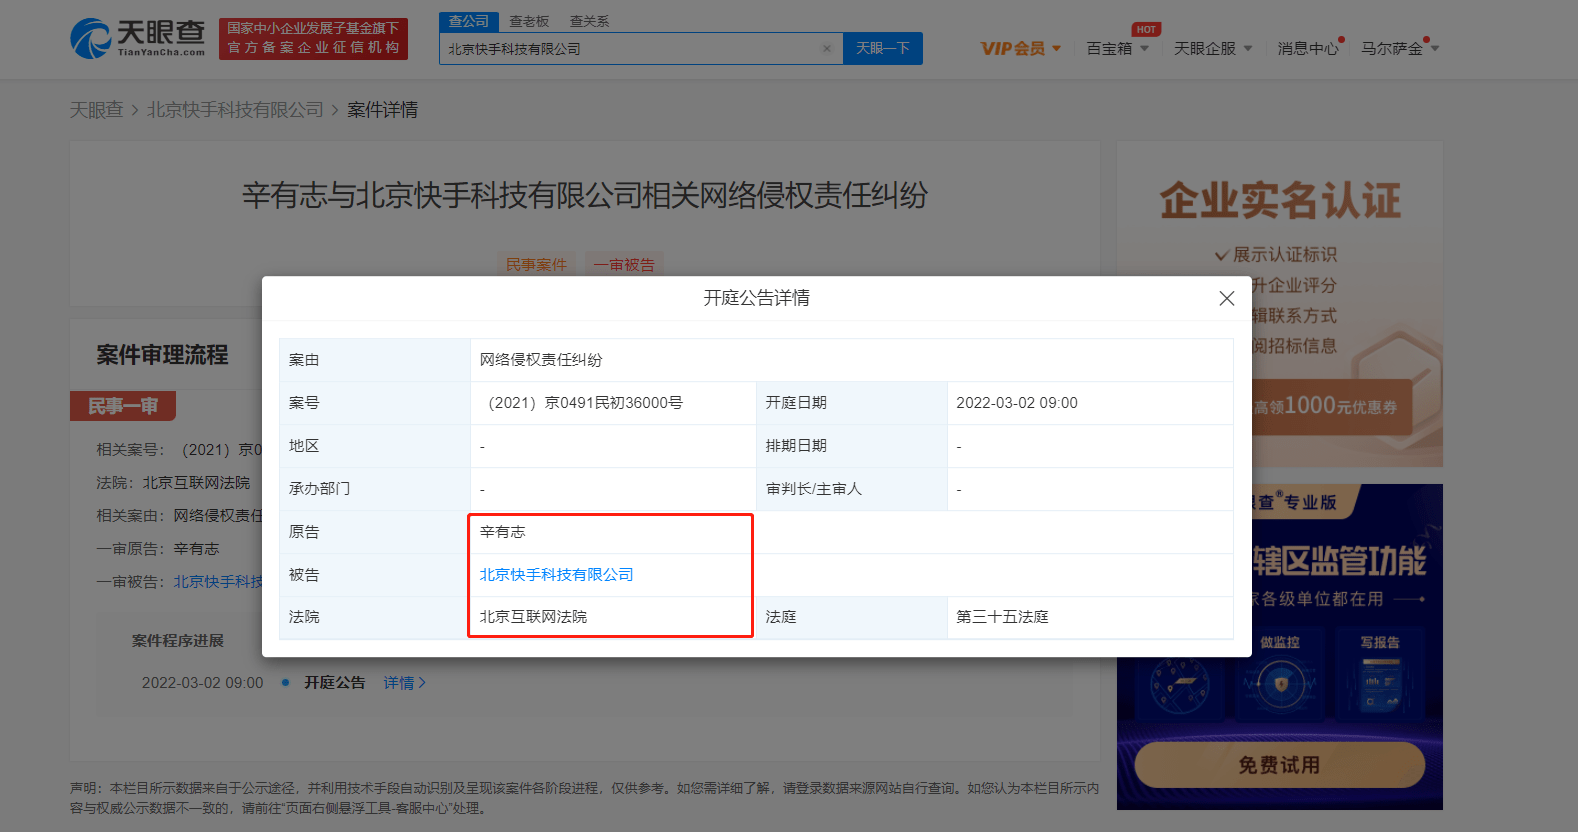Open 北京快手科技有限公司 defendant link in dialog

556,575
